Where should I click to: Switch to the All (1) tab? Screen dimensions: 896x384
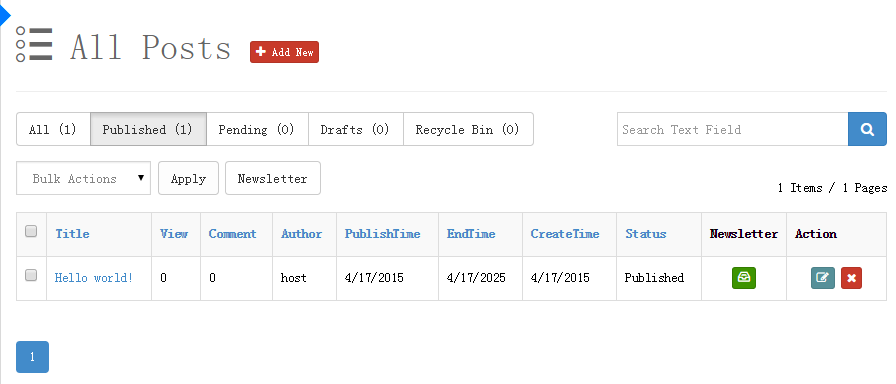[x=53, y=129]
